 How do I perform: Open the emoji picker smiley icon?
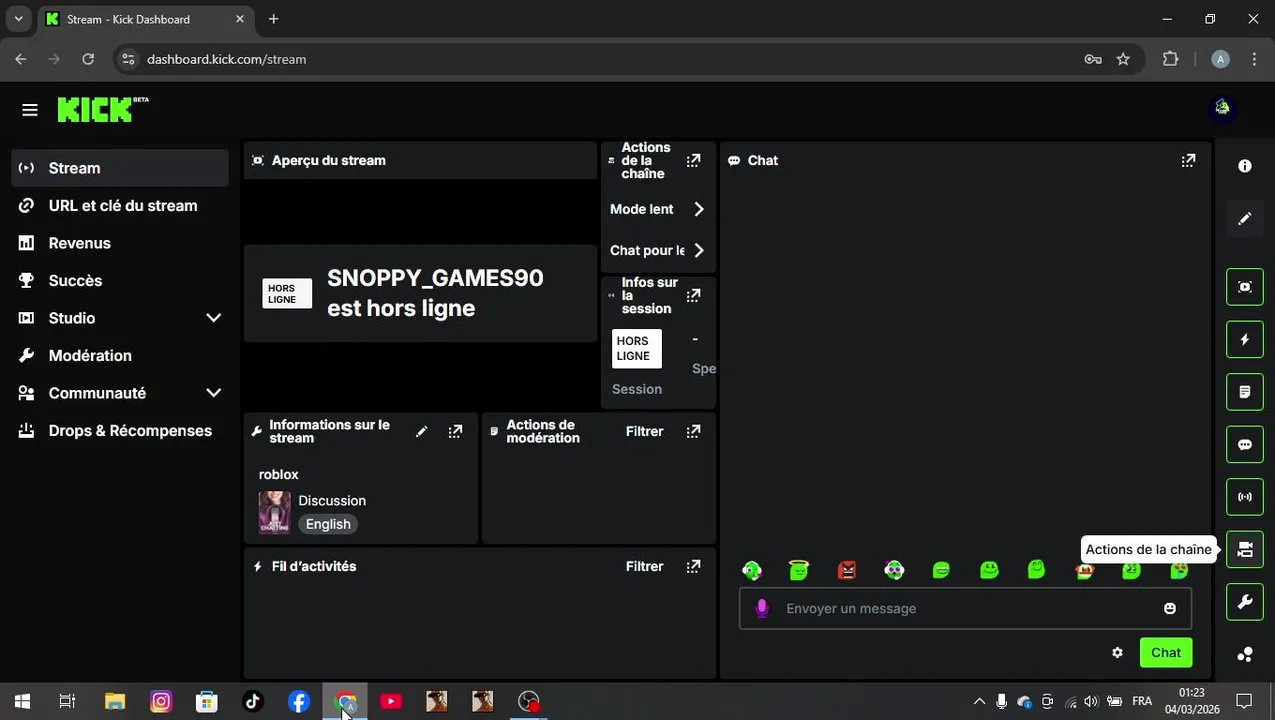tap(1170, 608)
